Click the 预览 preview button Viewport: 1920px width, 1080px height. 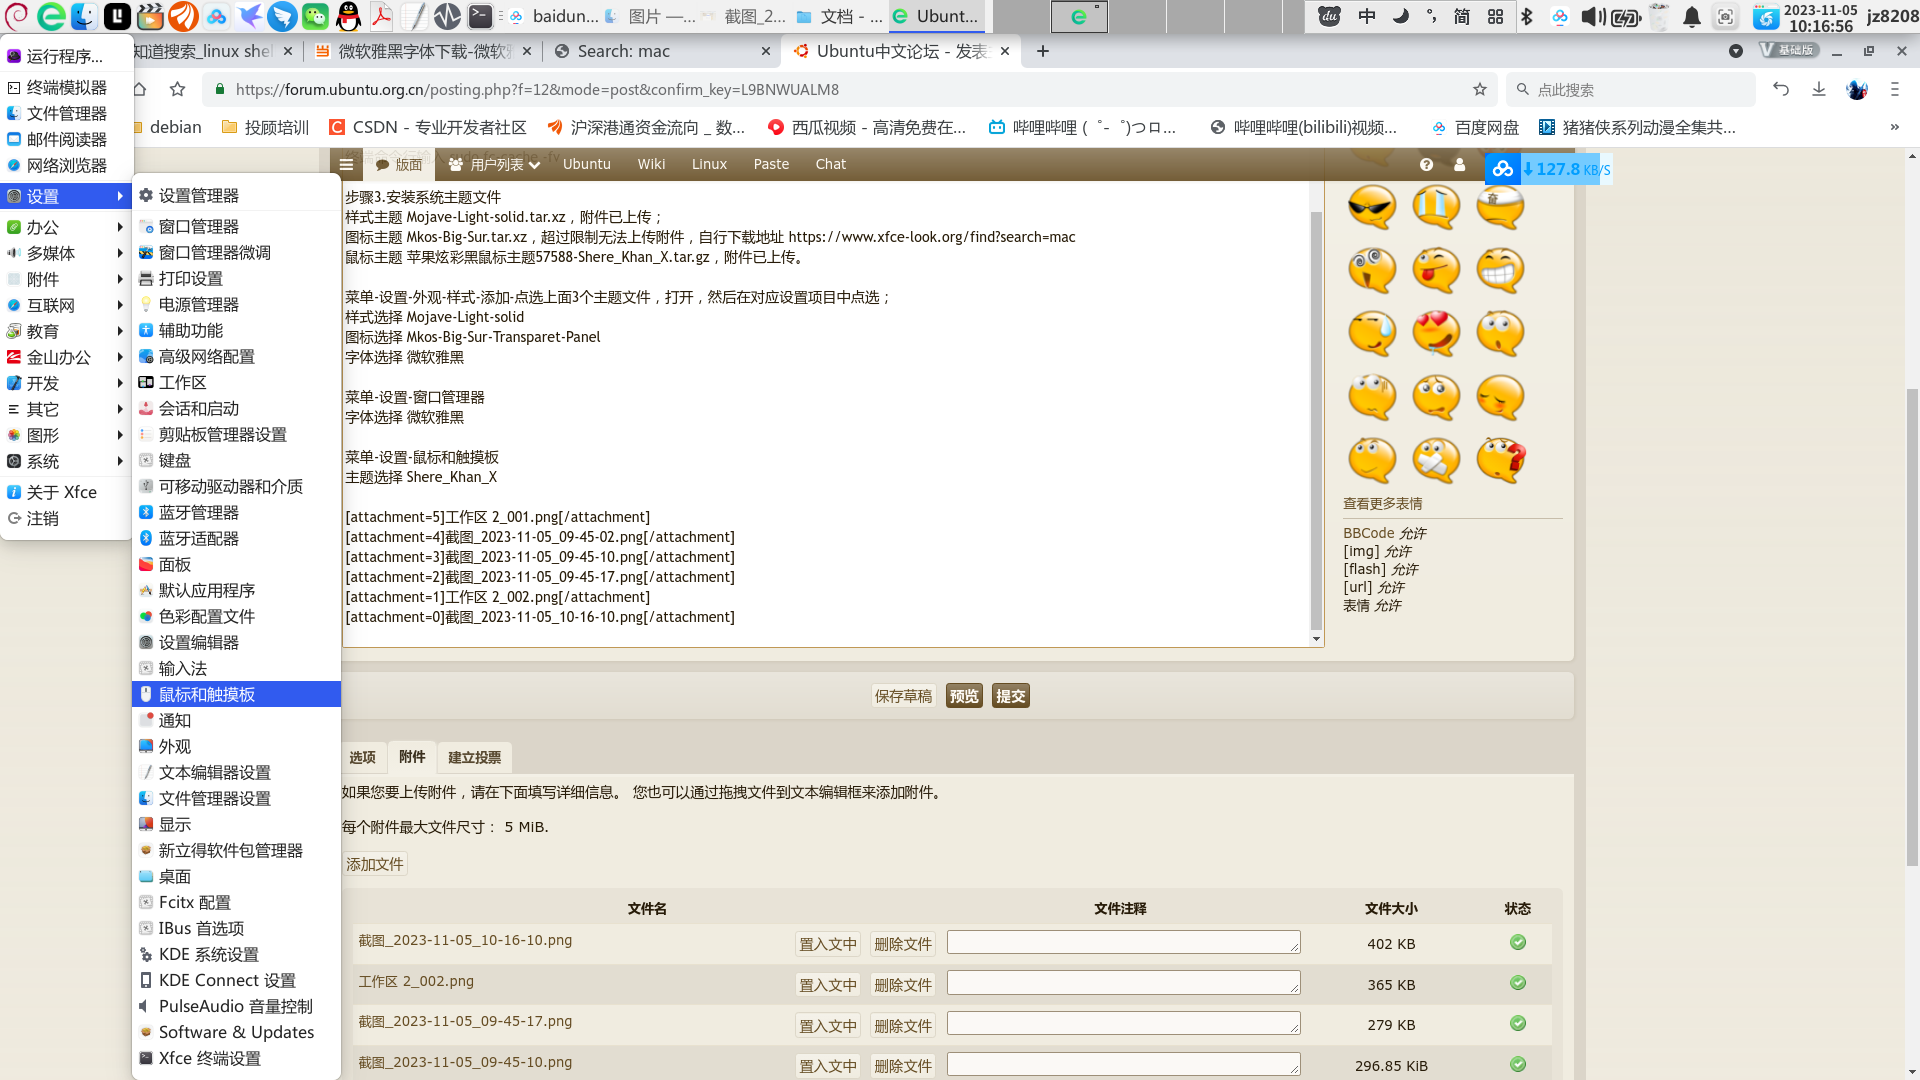point(964,696)
